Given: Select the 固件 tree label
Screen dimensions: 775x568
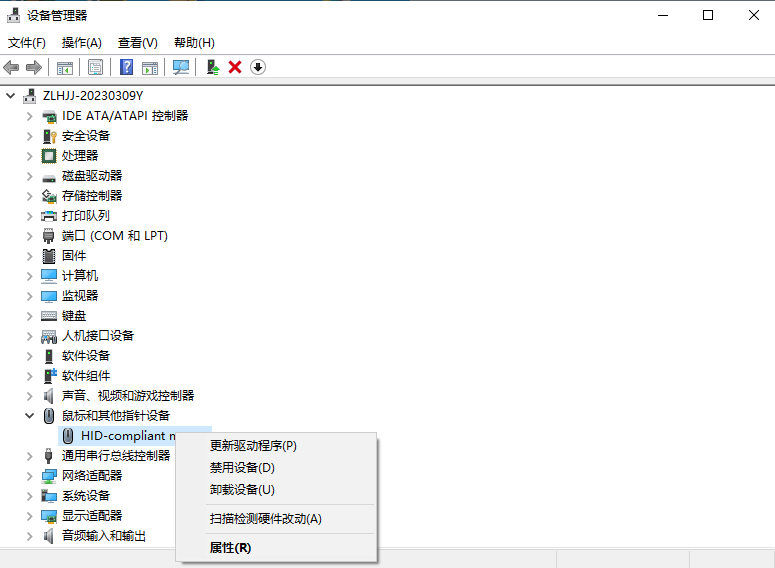Looking at the screenshot, I should pyautogui.click(x=74, y=256).
